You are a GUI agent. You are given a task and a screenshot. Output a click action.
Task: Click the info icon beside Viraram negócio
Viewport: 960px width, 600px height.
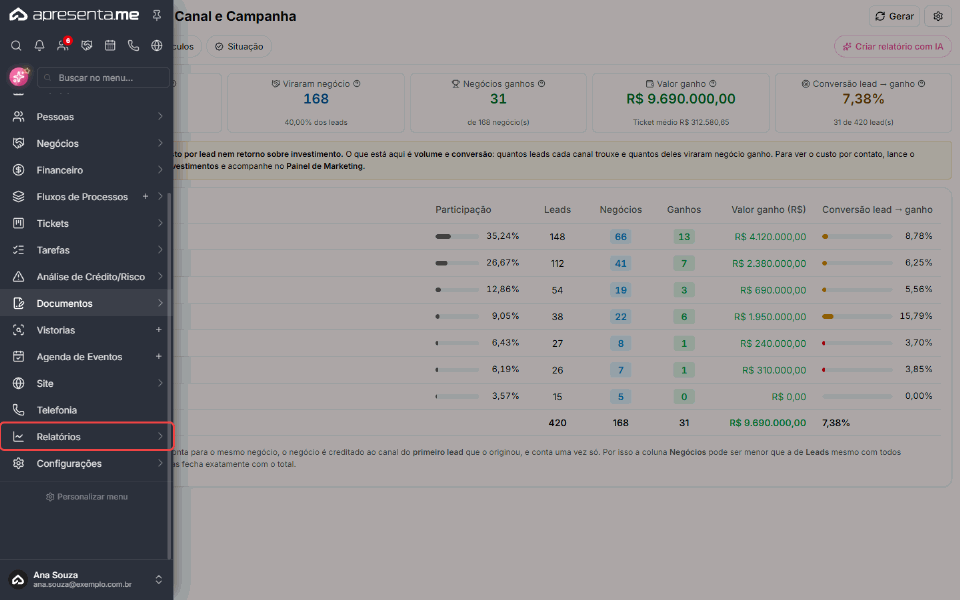tap(357, 84)
